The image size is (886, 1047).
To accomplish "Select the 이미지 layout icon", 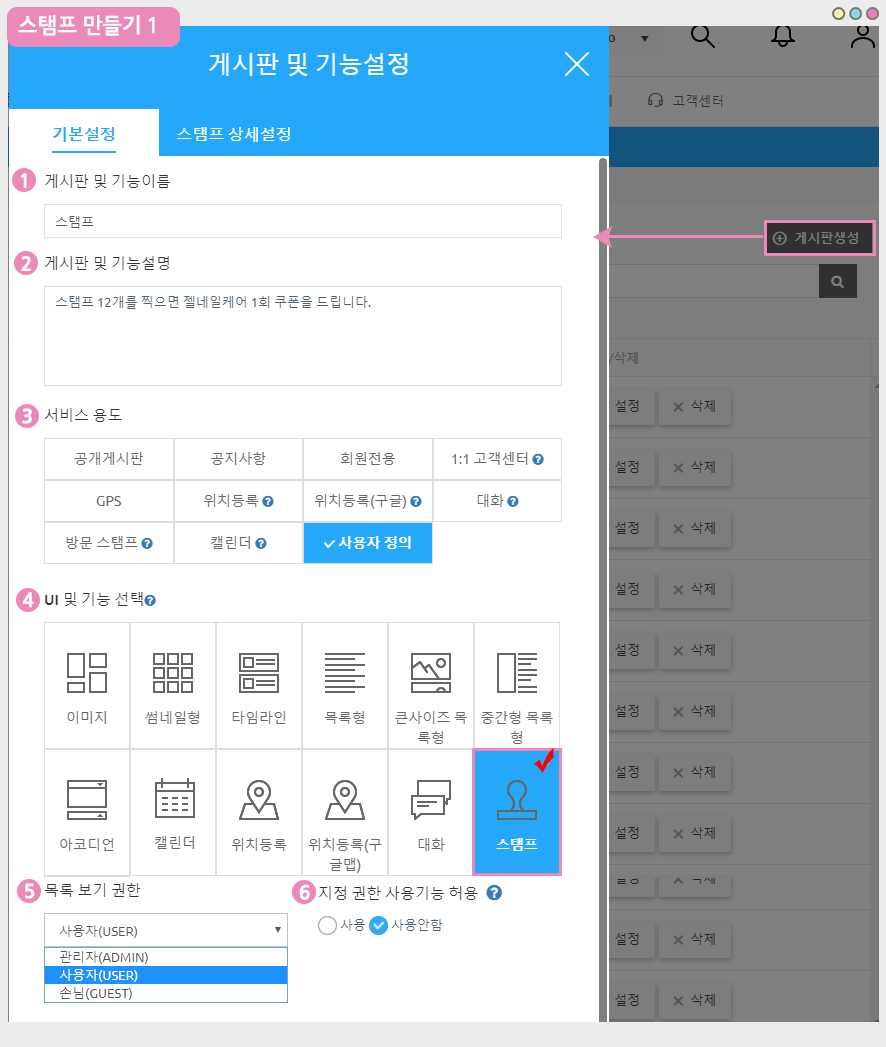I will point(87,685).
